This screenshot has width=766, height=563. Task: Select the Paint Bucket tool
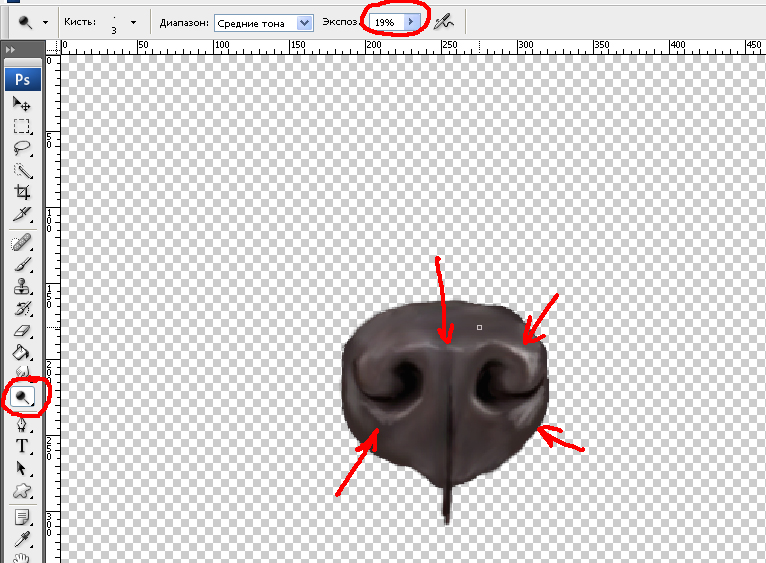(x=21, y=353)
